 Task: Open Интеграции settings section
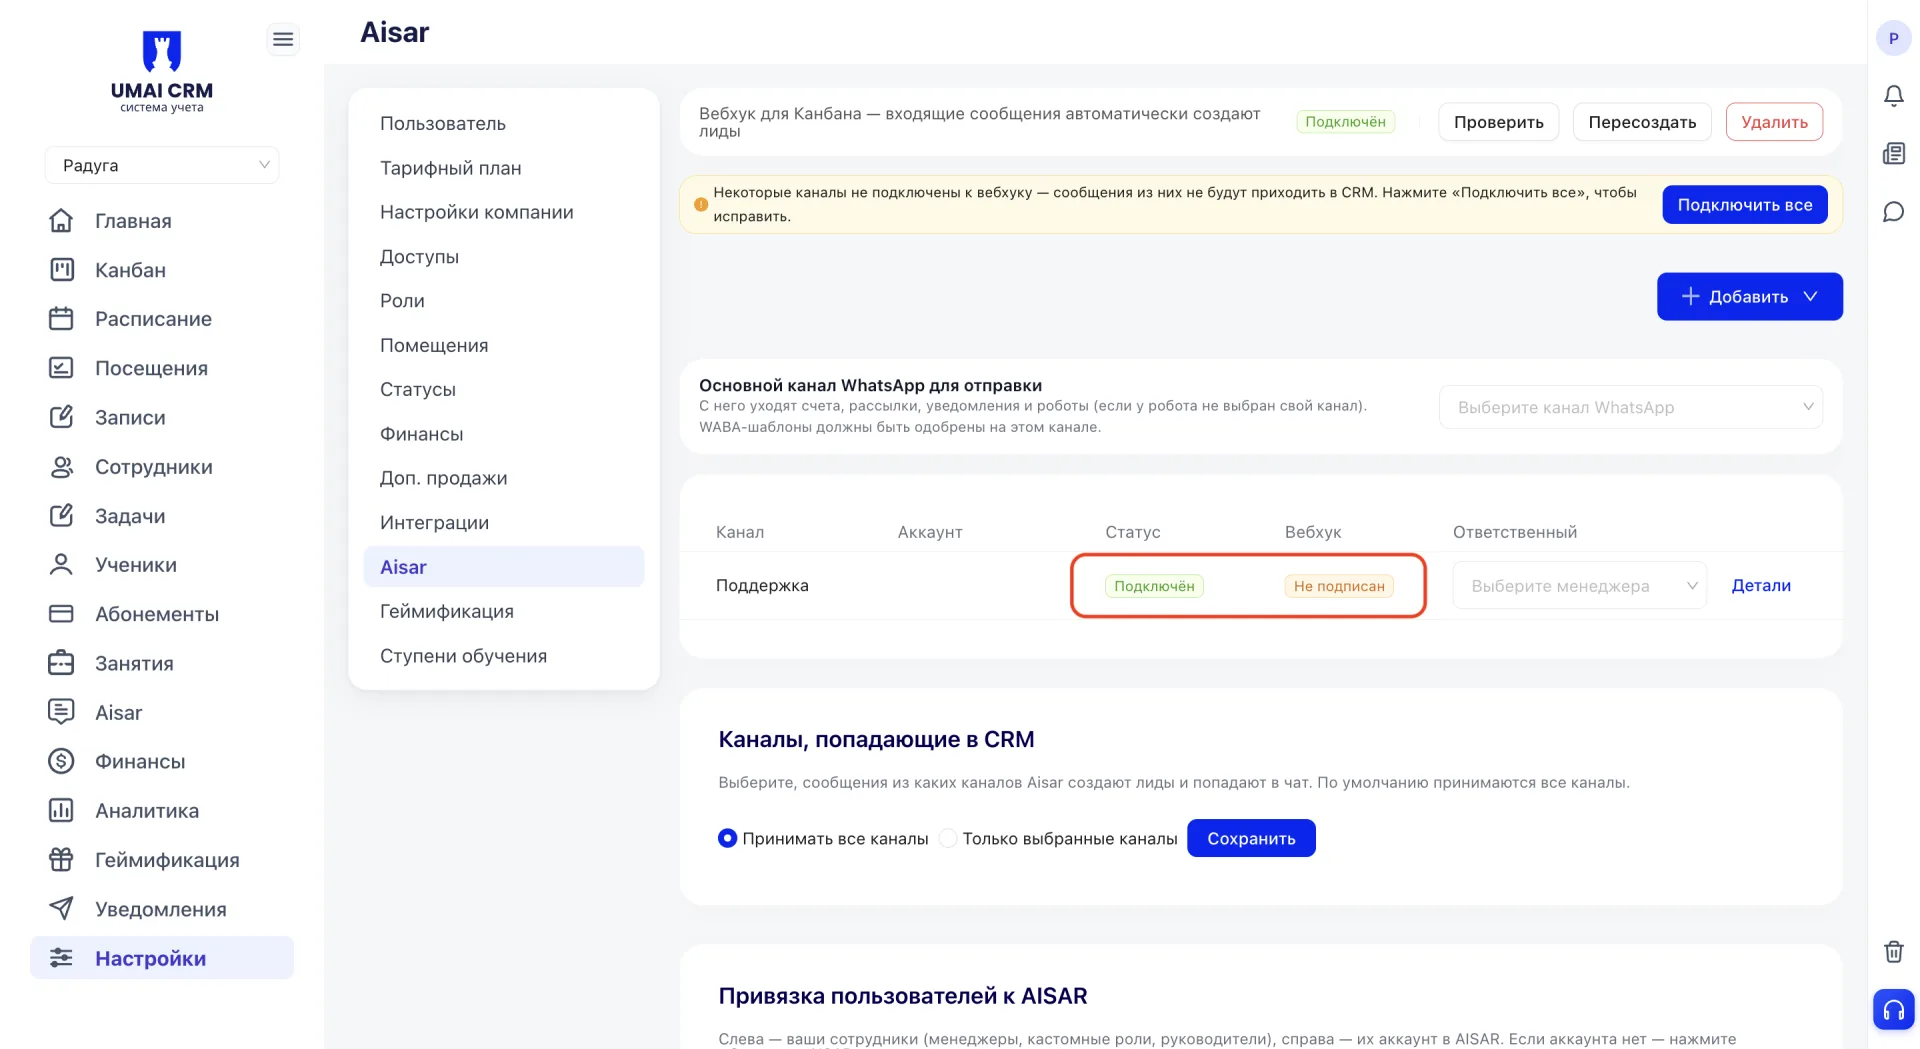(x=434, y=522)
